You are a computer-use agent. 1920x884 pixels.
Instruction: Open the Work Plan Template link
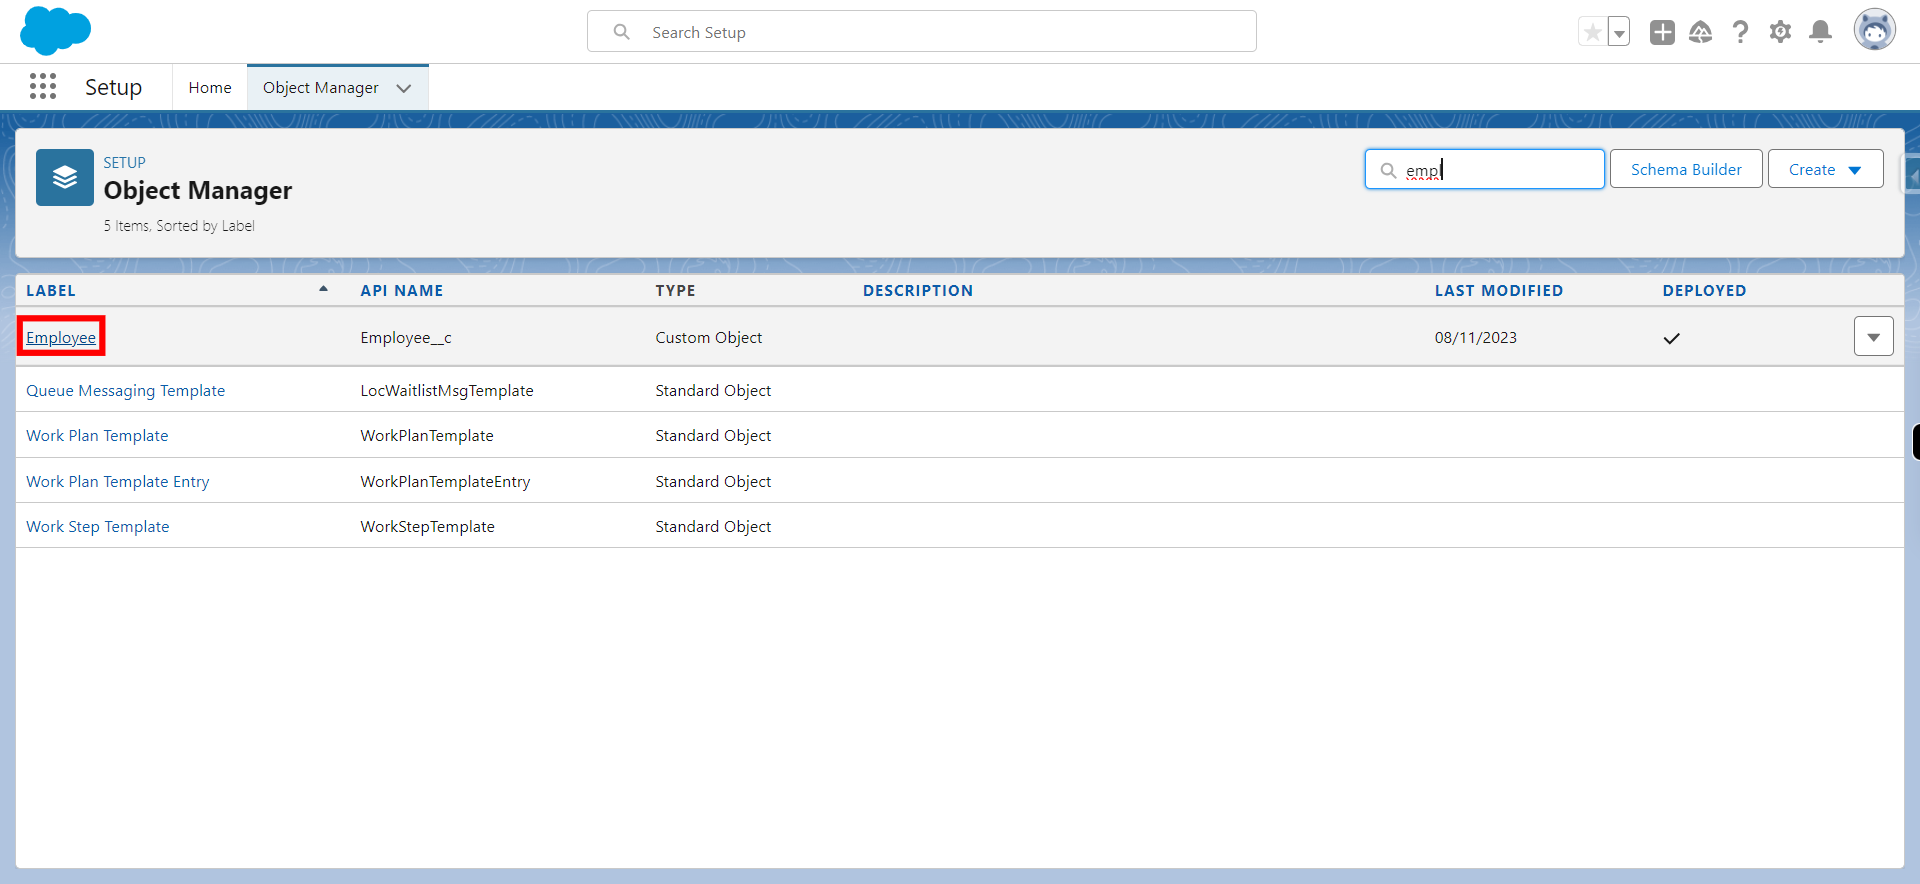[x=97, y=436]
